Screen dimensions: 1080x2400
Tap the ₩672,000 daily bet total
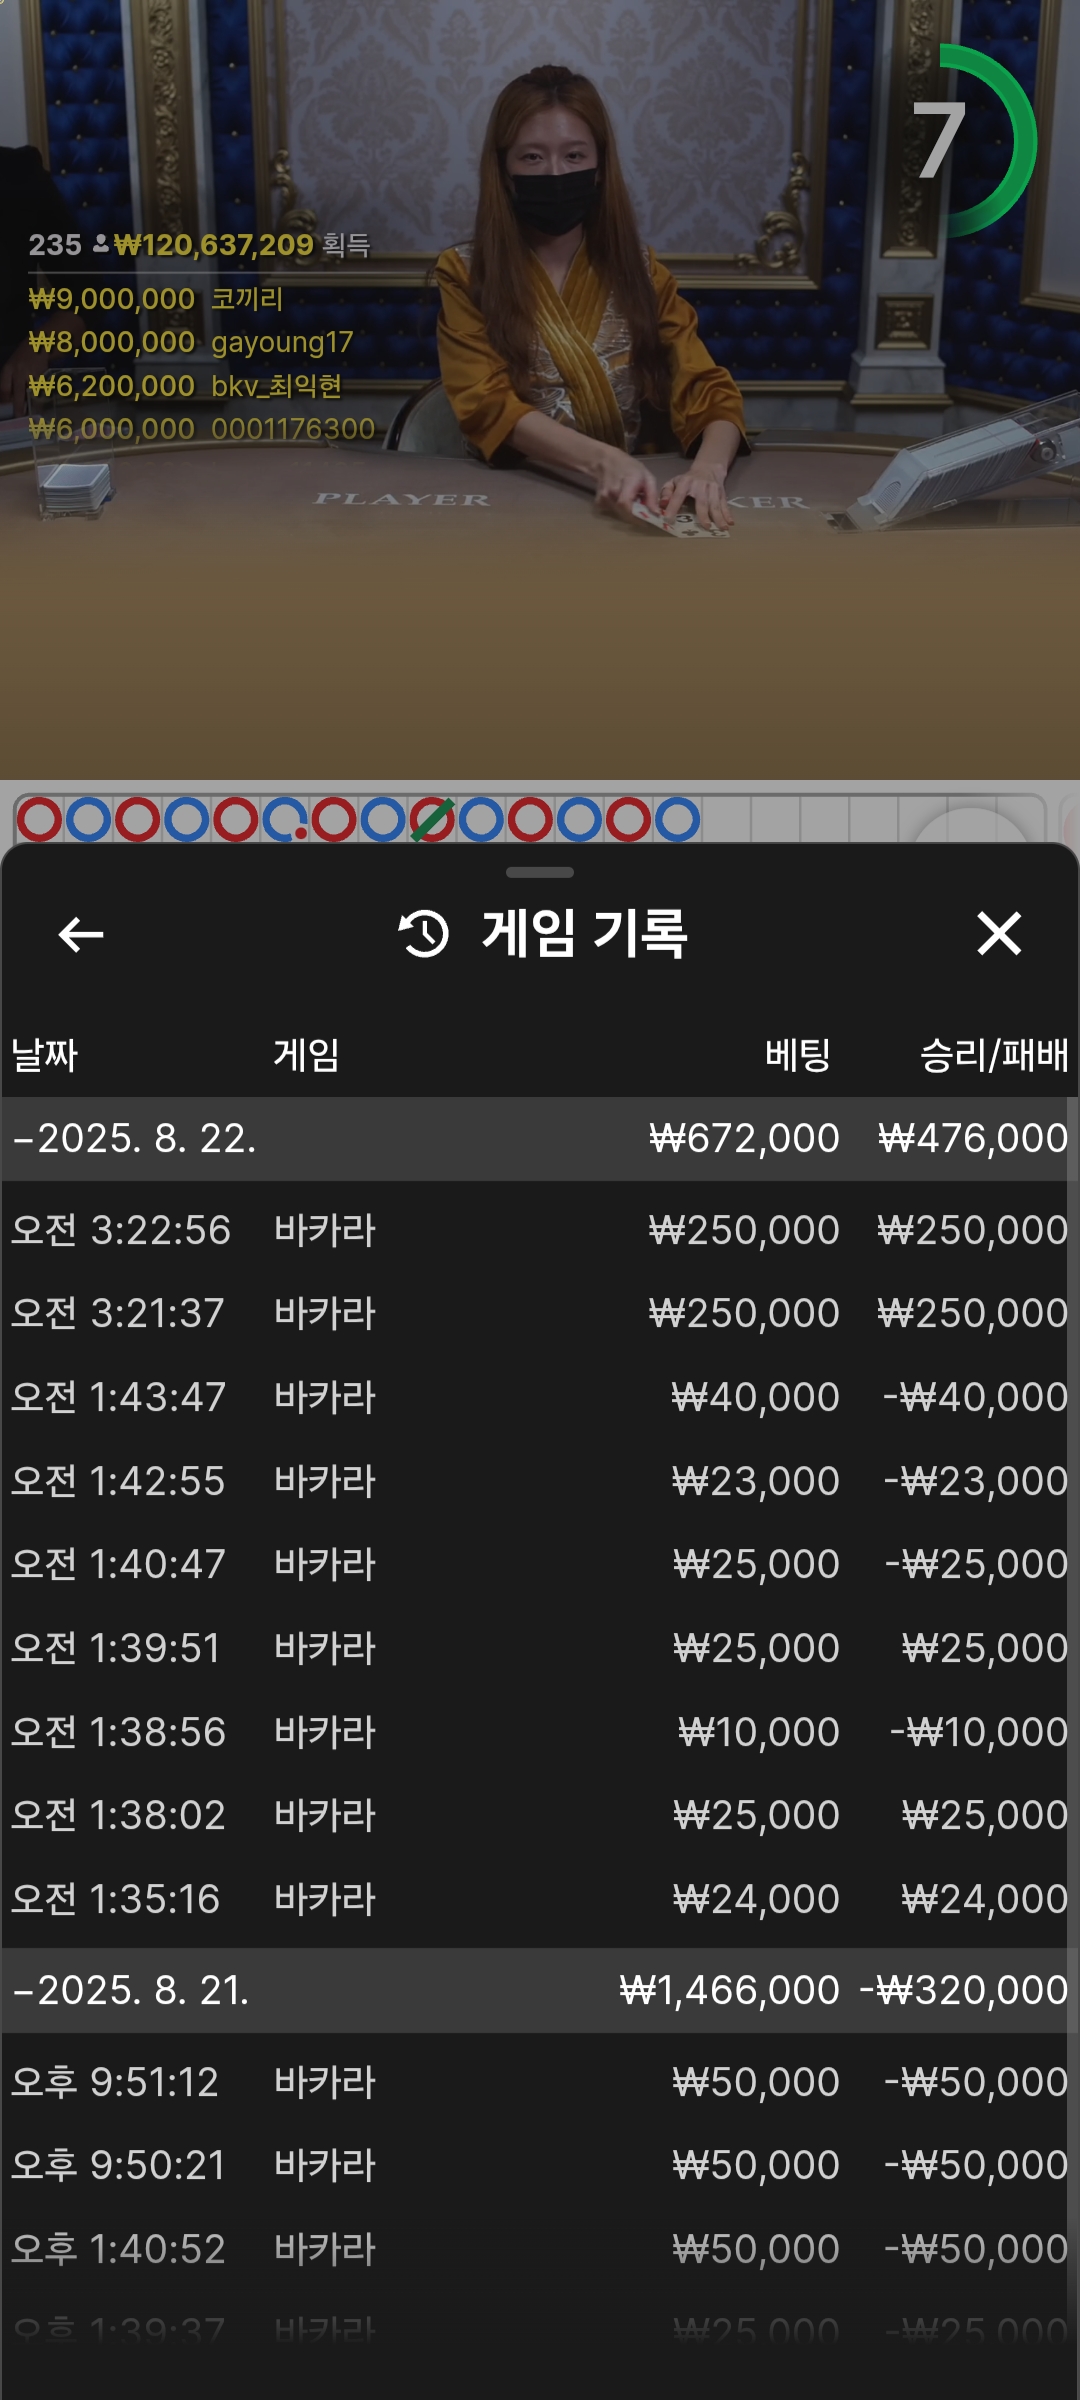pos(744,1139)
